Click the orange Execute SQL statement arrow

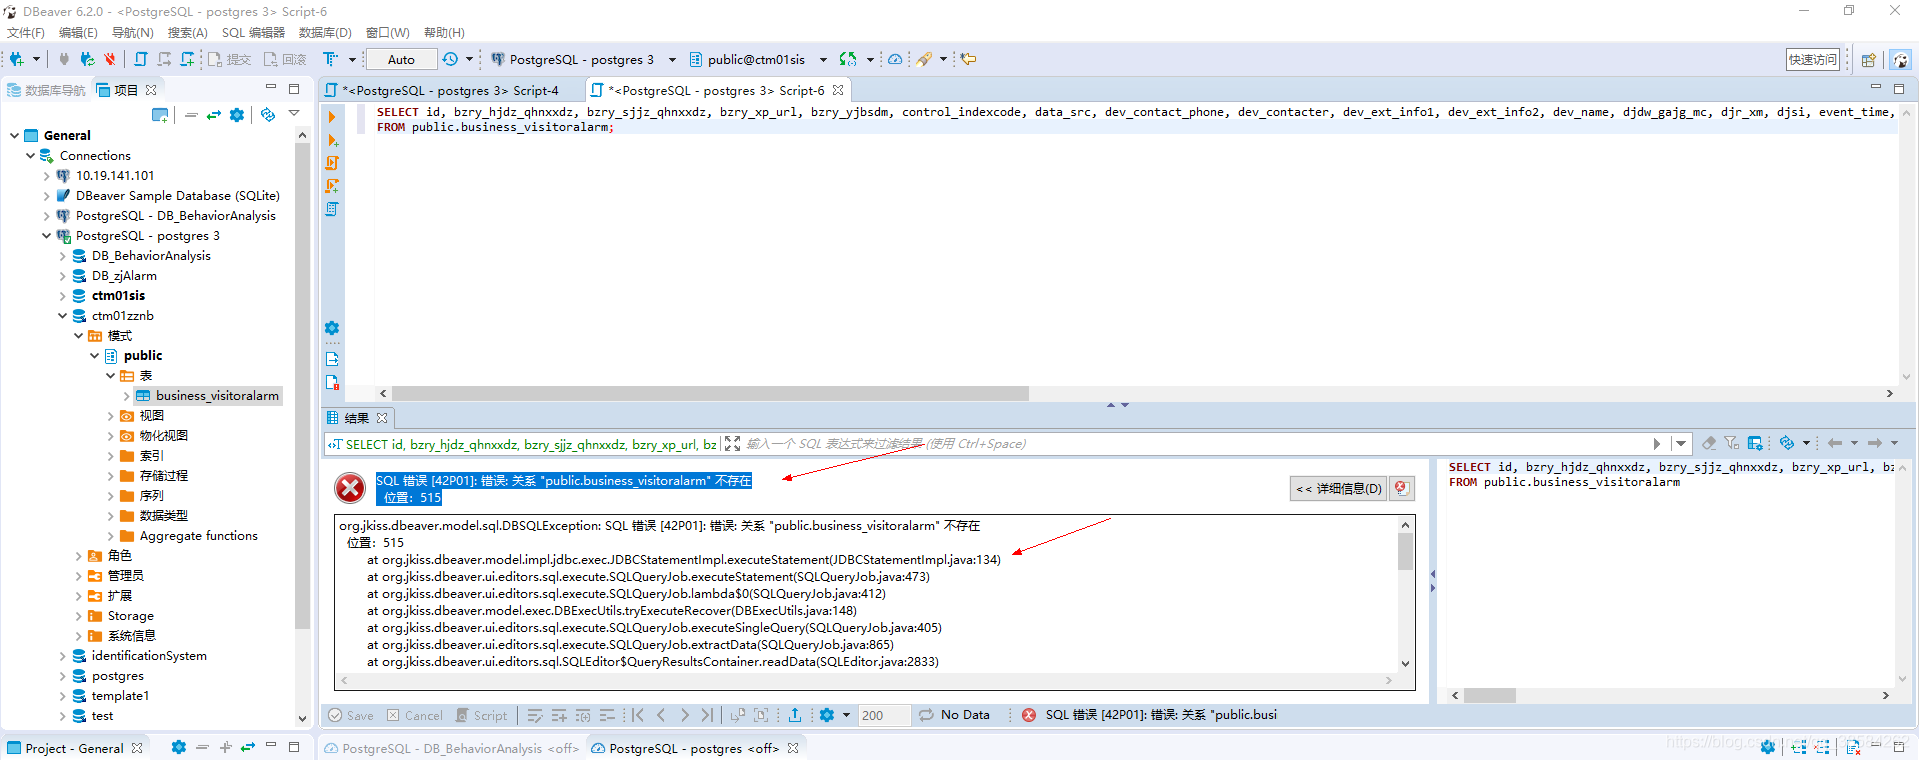point(332,117)
